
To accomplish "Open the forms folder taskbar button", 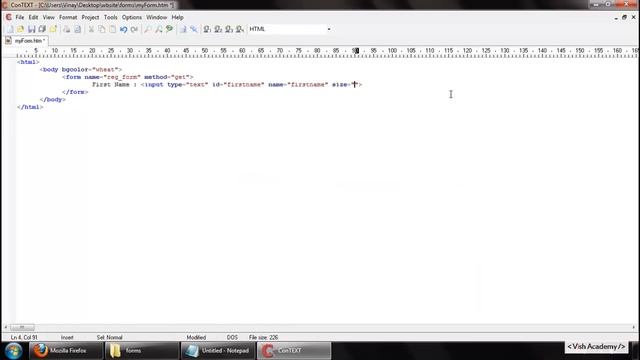I will pos(142,351).
